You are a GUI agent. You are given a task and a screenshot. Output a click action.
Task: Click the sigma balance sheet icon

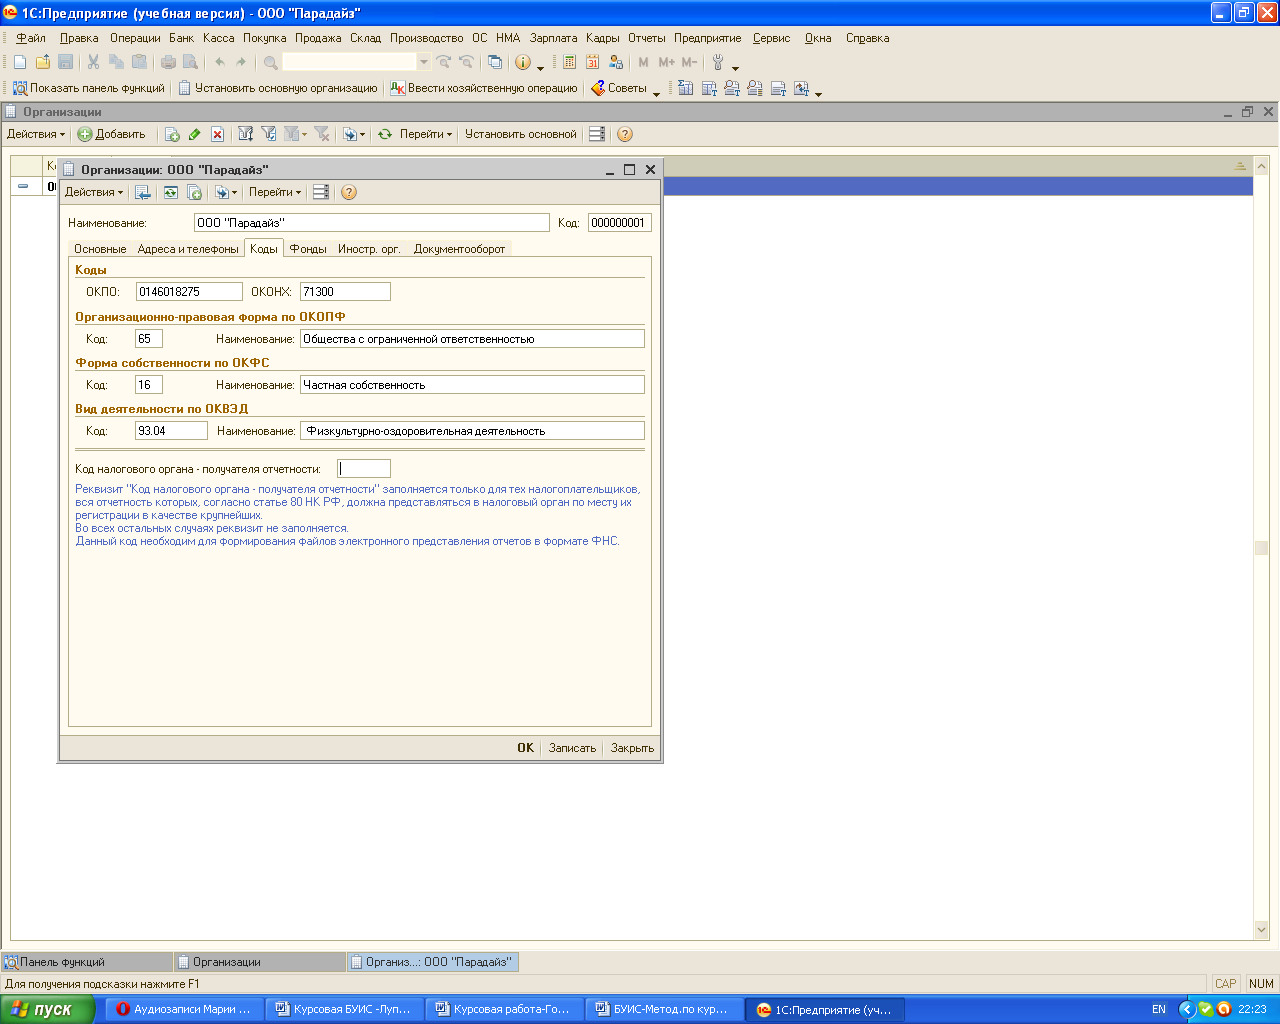click(686, 88)
